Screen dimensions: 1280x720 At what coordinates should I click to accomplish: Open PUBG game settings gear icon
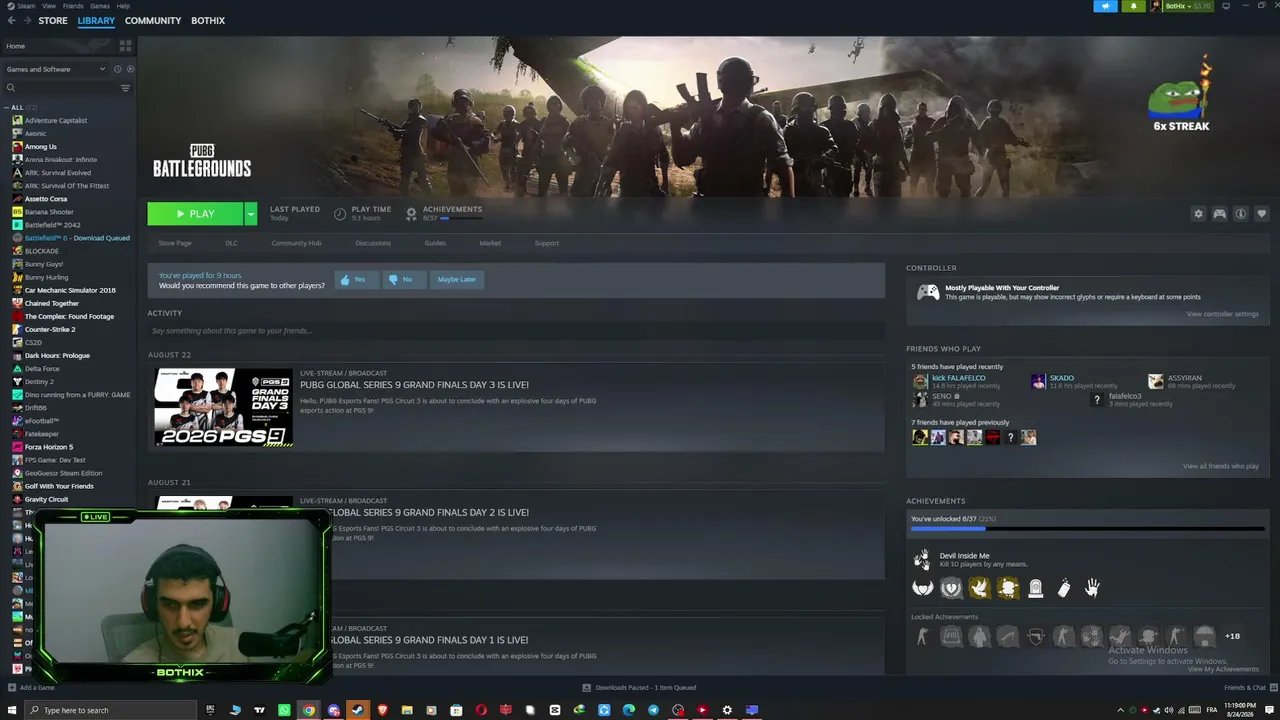point(1198,214)
